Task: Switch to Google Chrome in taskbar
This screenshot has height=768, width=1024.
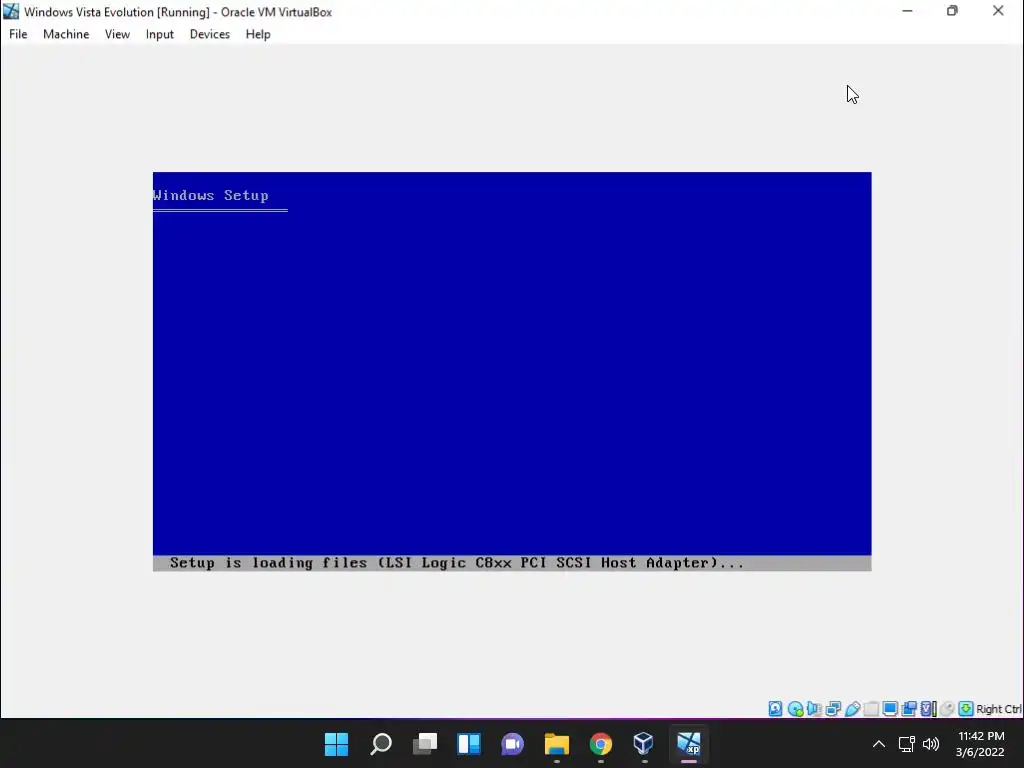Action: coord(601,744)
